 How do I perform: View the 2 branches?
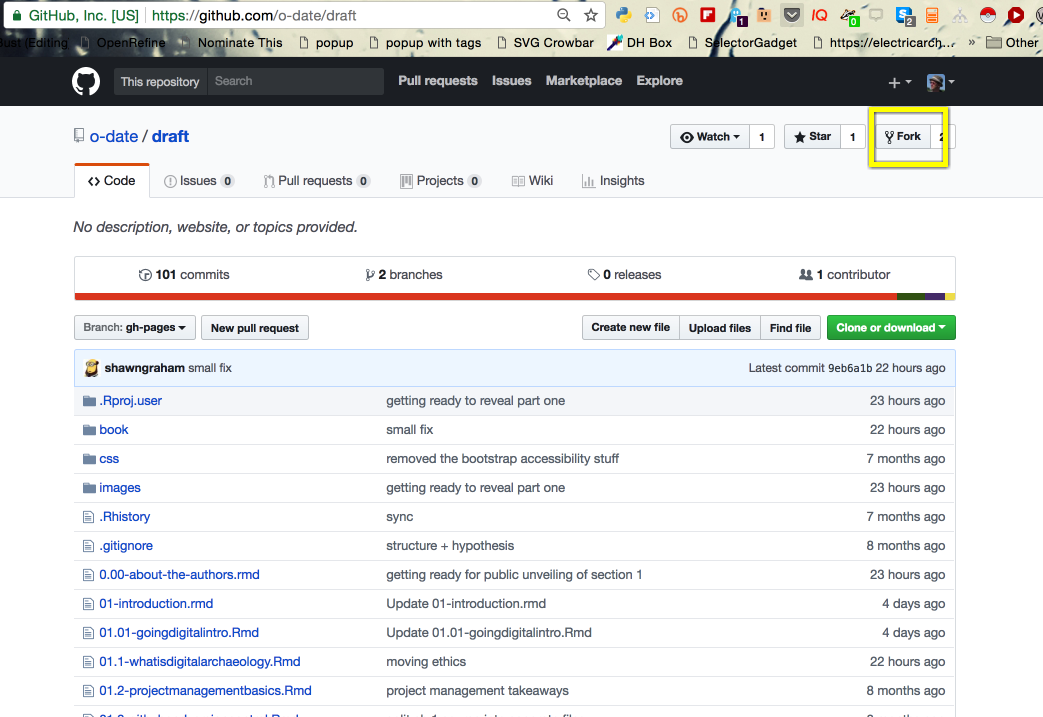(404, 275)
